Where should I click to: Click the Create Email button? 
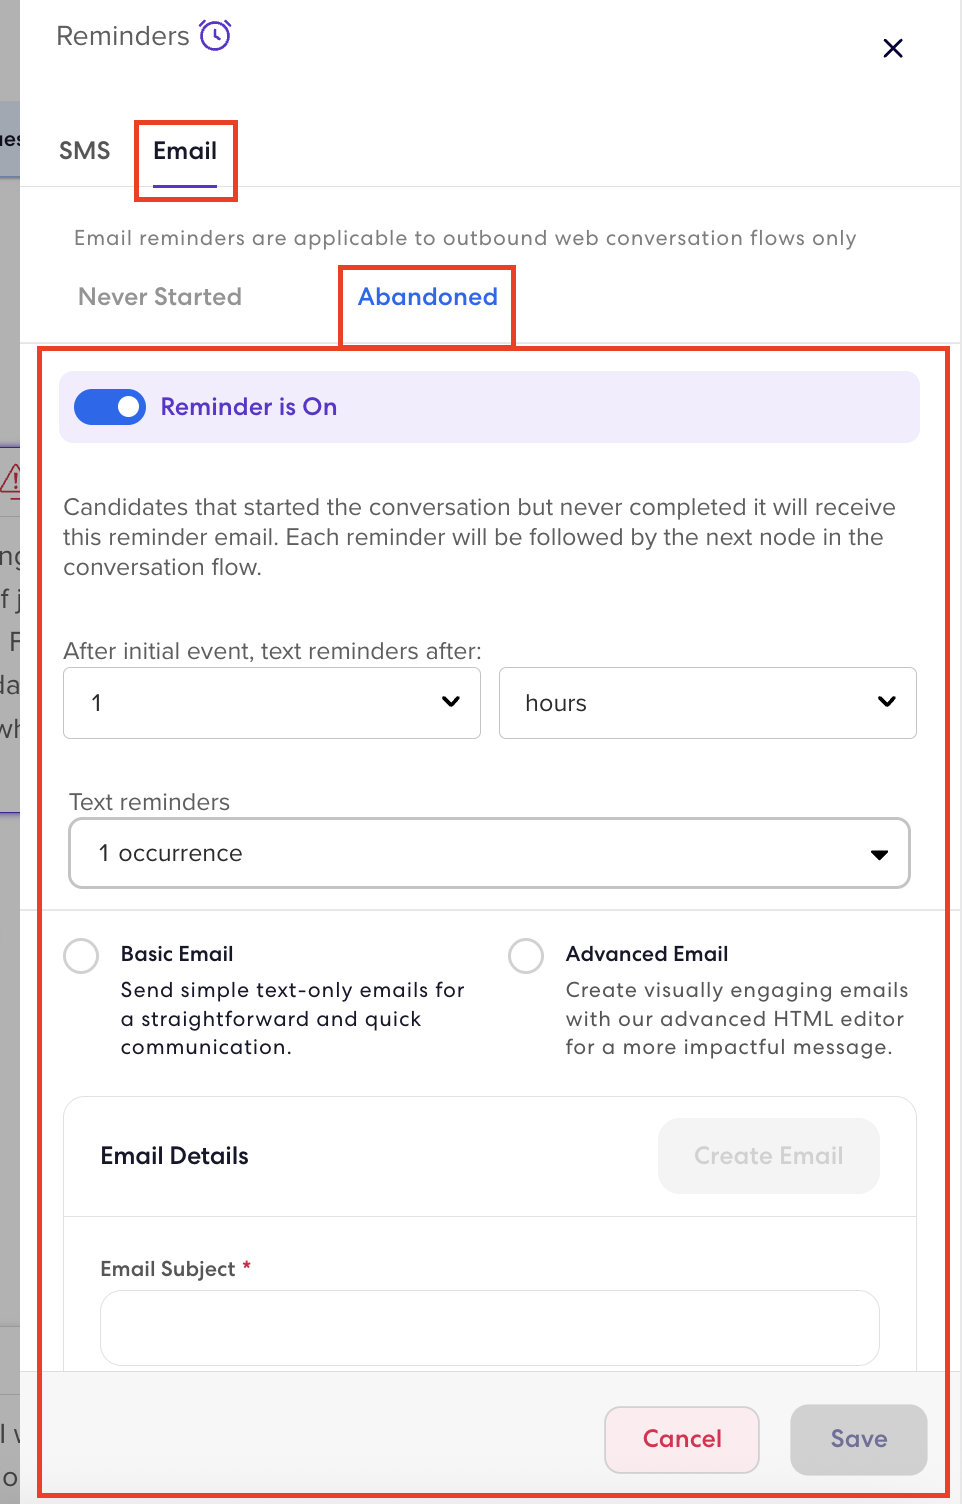tap(769, 1156)
